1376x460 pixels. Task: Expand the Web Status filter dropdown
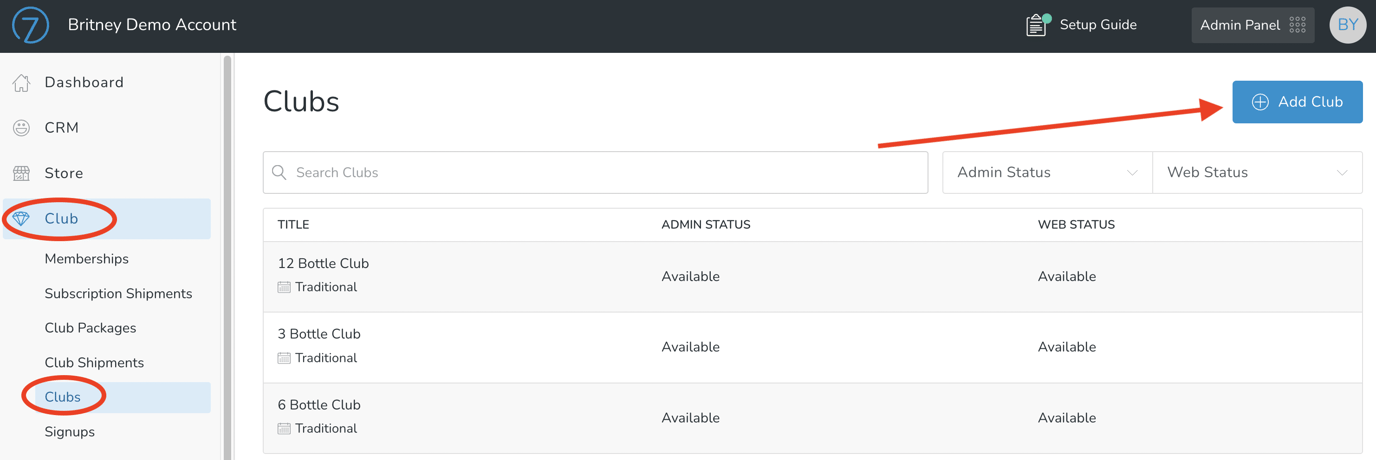[x=1256, y=173]
